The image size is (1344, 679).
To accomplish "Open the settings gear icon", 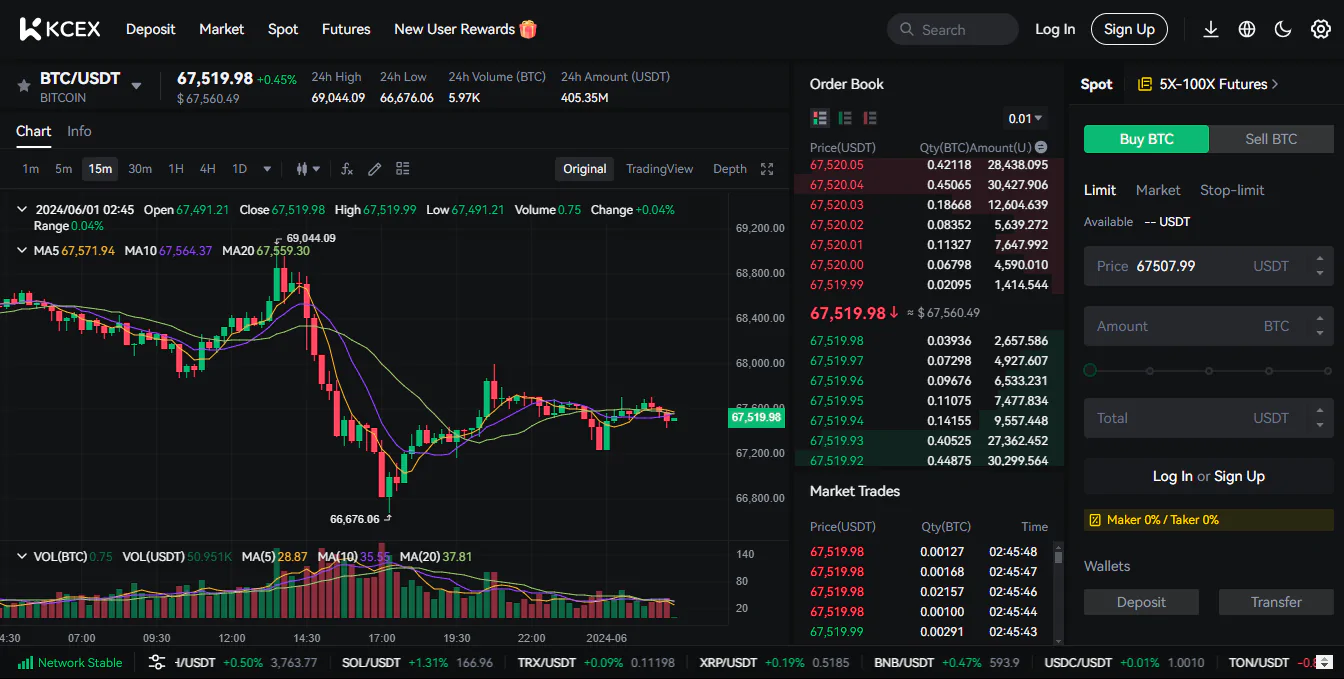I will click(1320, 29).
